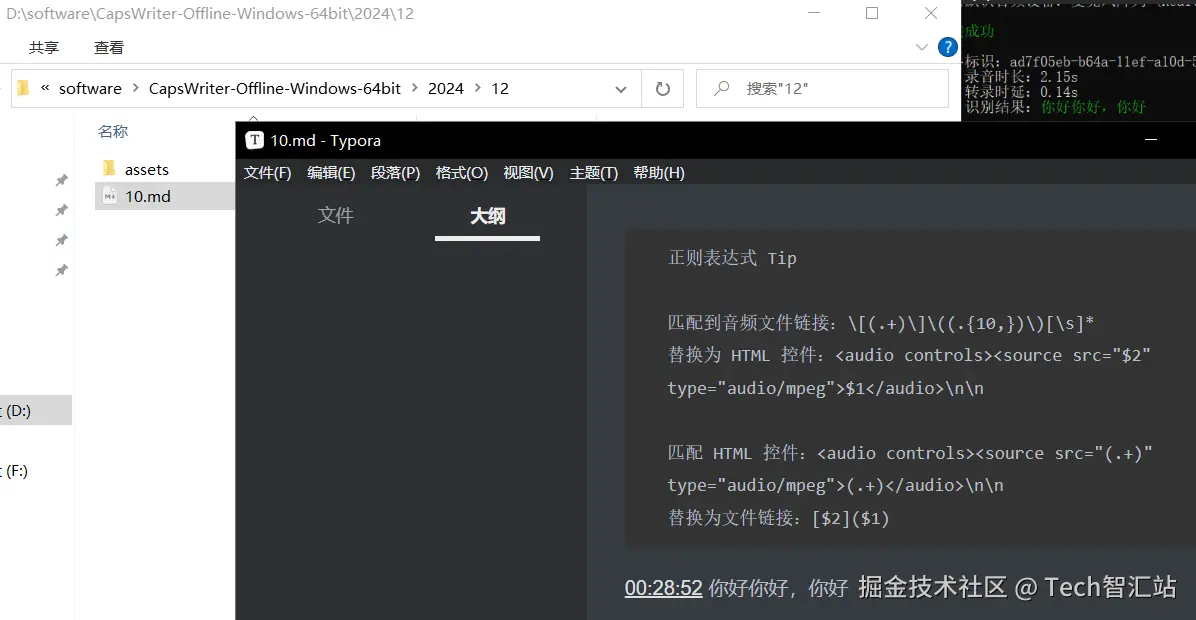The image size is (1196, 620).
Task: Click the search magnifier icon
Action: 720,88
